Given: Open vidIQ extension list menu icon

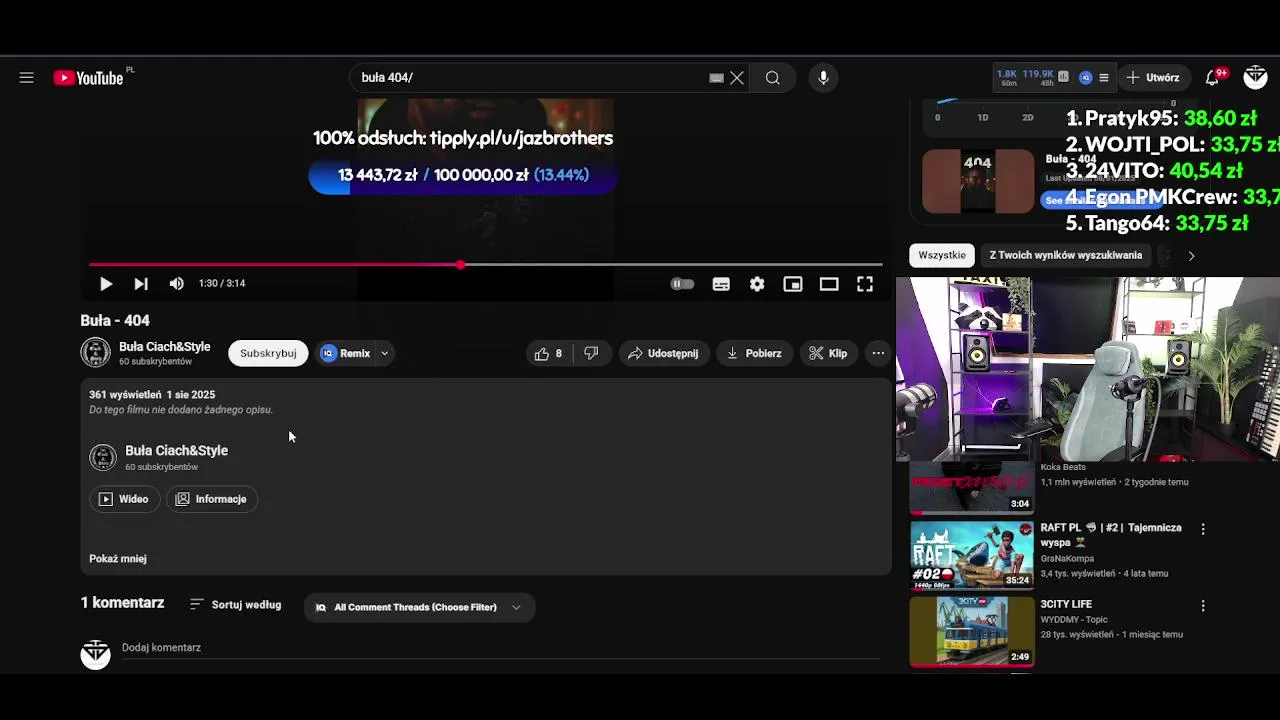Looking at the screenshot, I should tap(1104, 77).
